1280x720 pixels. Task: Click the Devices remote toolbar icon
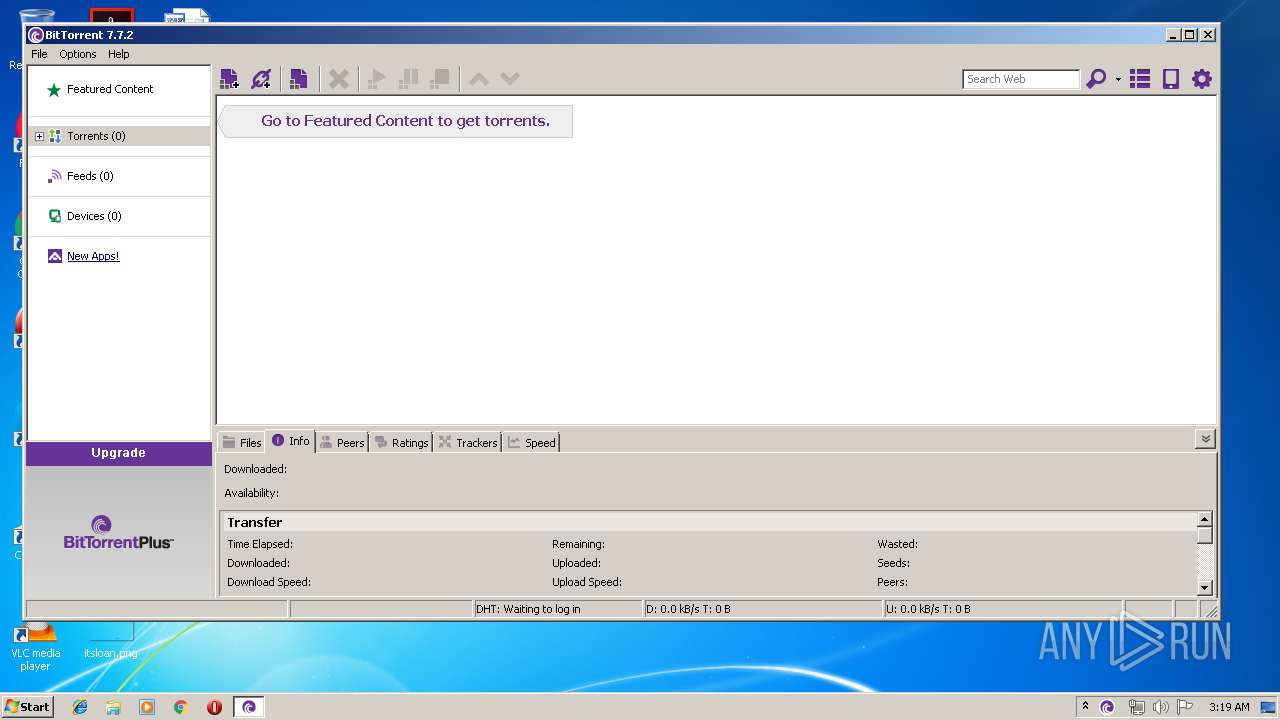[x=1171, y=79]
